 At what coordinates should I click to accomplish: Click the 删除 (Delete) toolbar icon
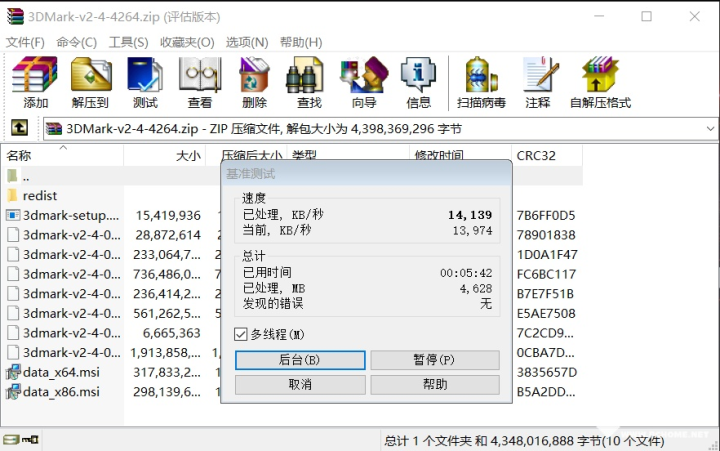(254, 74)
